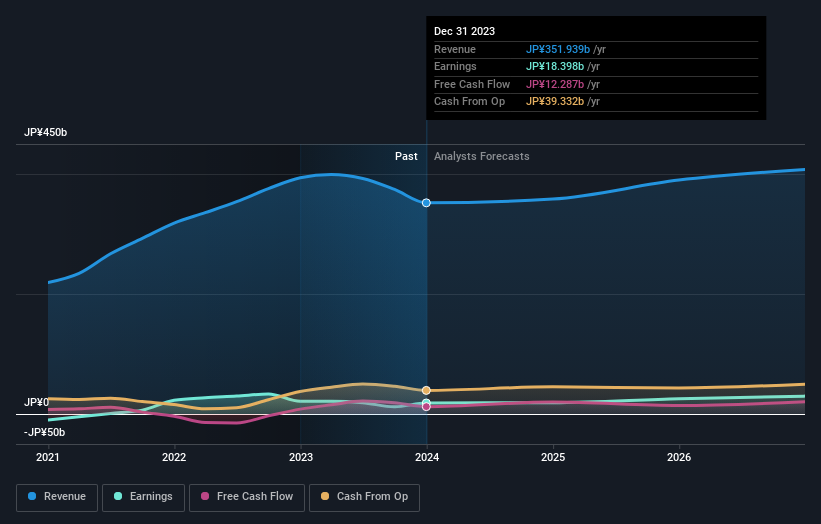This screenshot has height=524, width=821.
Task: Toggle the Revenue legend button
Action: (x=57, y=497)
